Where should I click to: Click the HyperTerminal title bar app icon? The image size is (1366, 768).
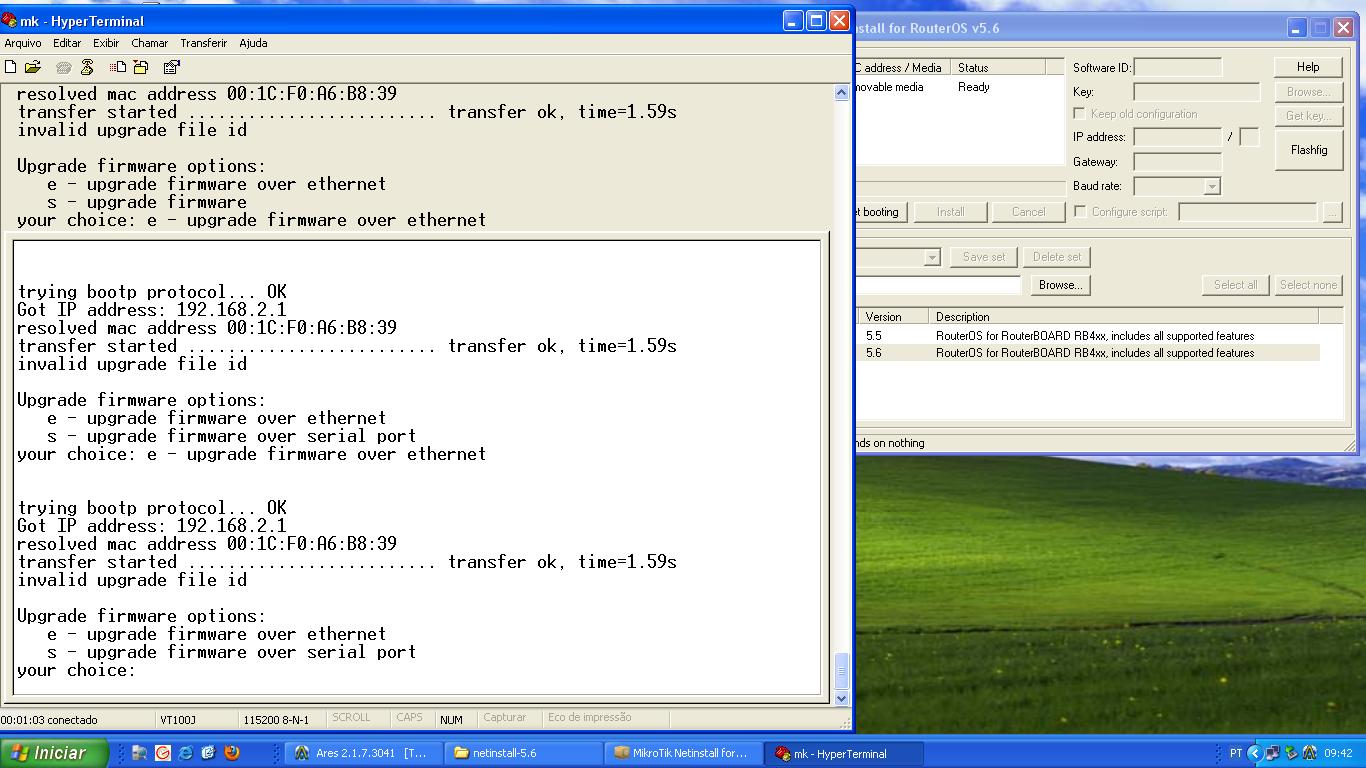pos(9,20)
